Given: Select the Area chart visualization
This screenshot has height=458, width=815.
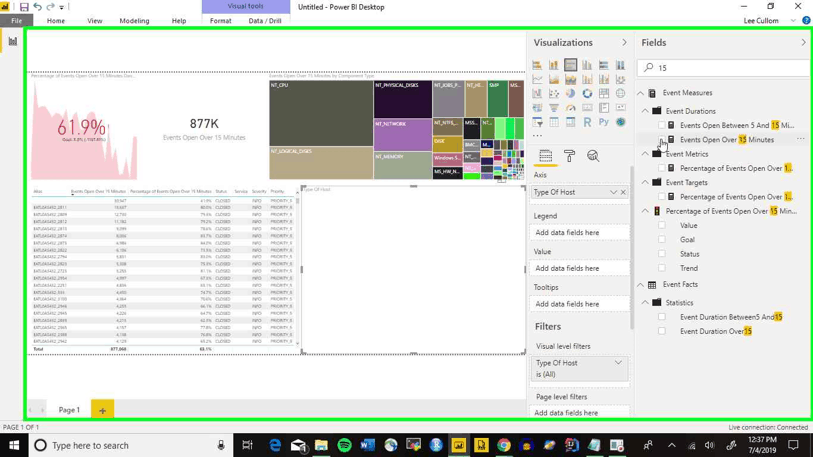Looking at the screenshot, I should point(554,80).
